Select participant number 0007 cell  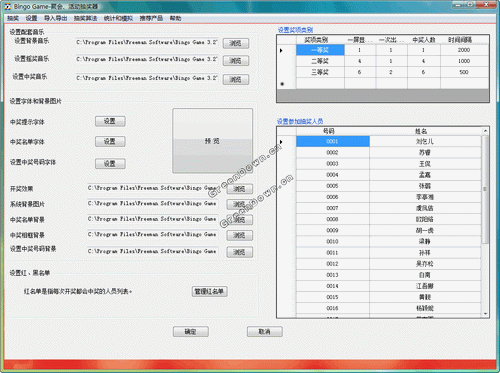coord(333,208)
